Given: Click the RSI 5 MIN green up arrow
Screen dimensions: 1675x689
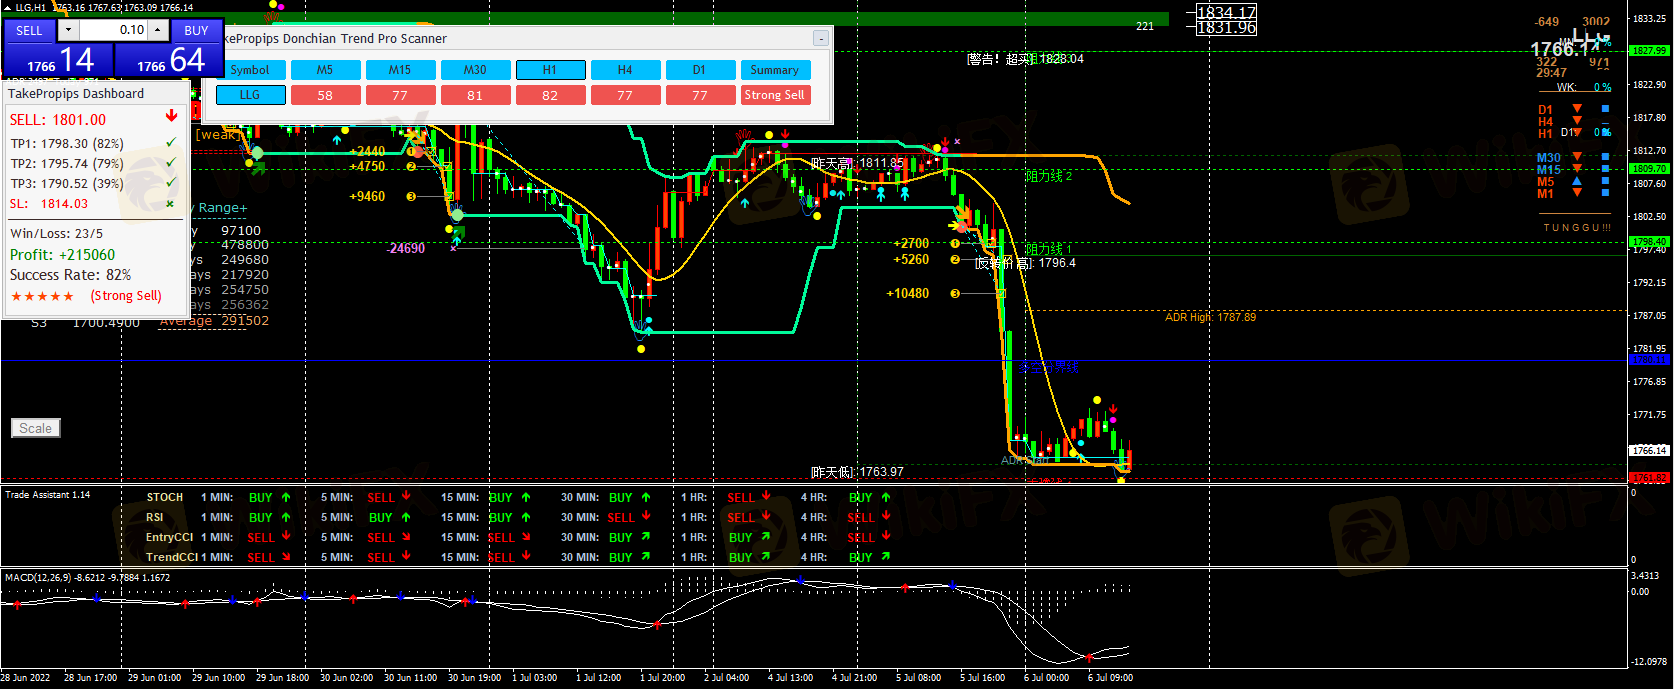Looking at the screenshot, I should tap(406, 517).
